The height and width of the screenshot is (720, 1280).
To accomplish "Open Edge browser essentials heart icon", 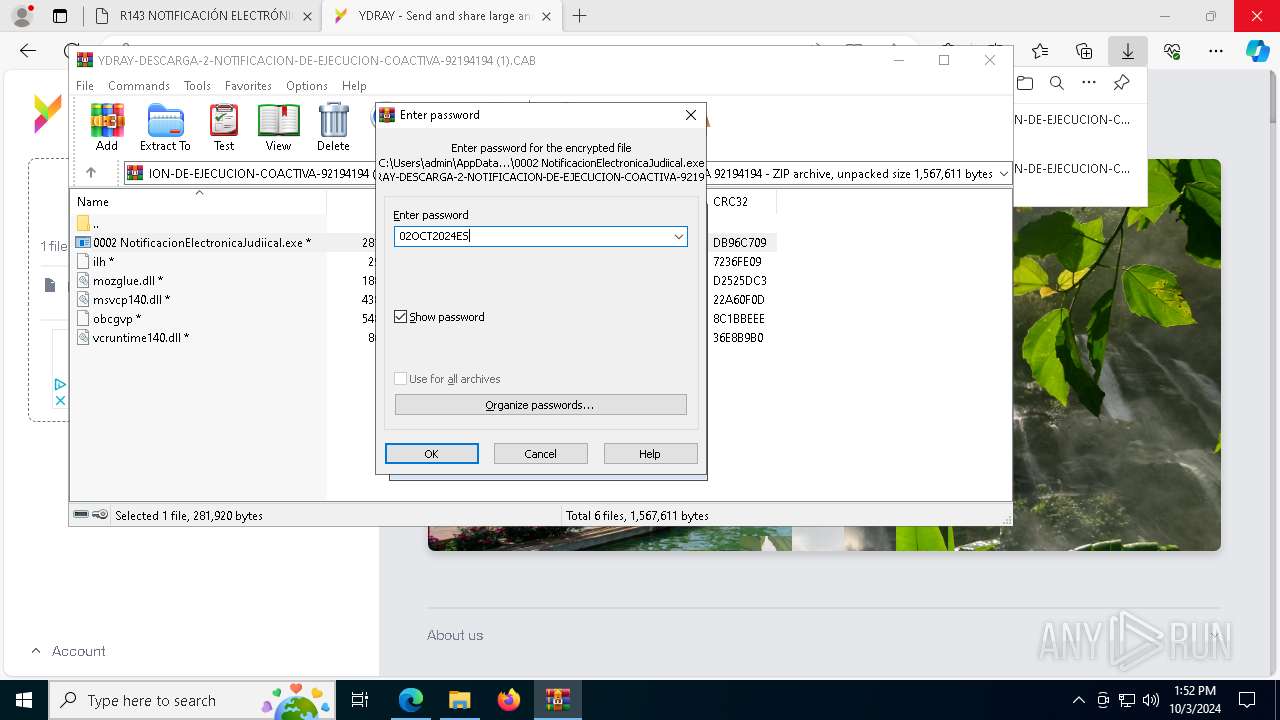I will (1172, 51).
